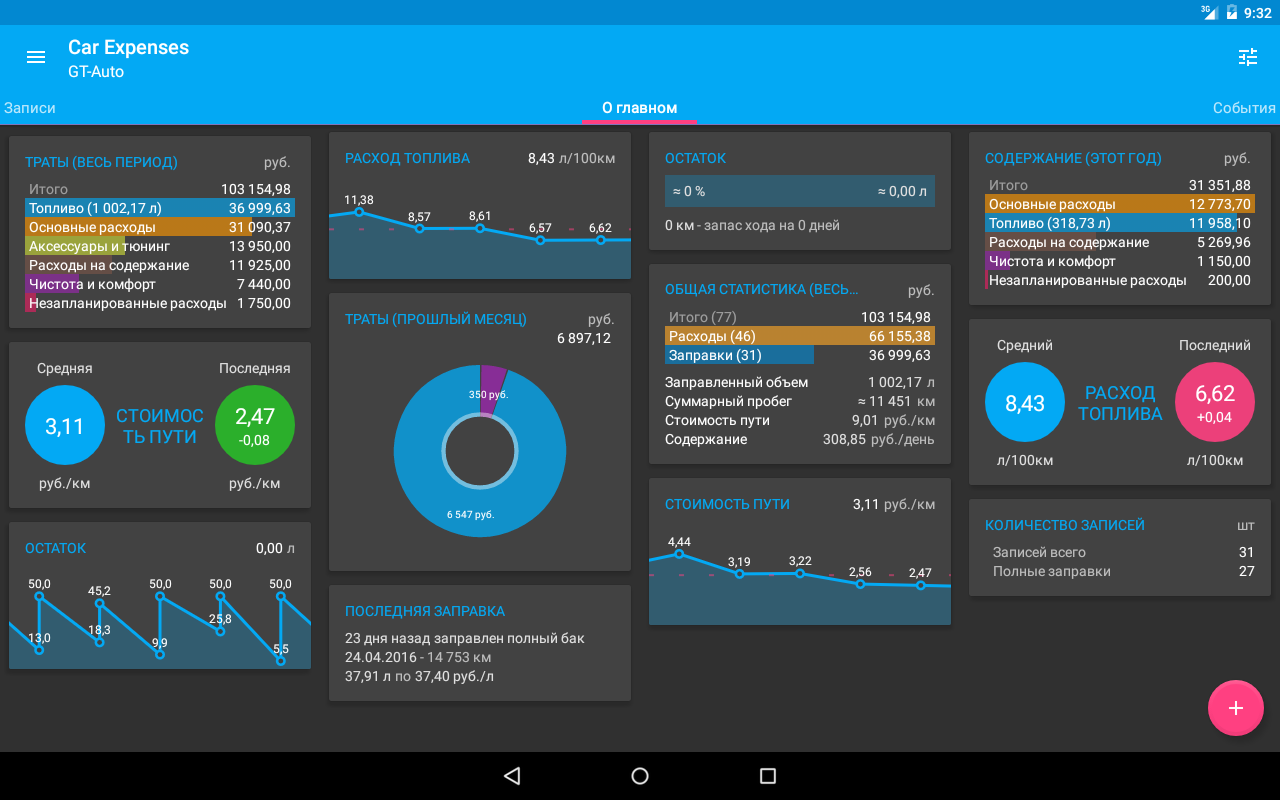Select the Заправки (31) statistics row

800,355
